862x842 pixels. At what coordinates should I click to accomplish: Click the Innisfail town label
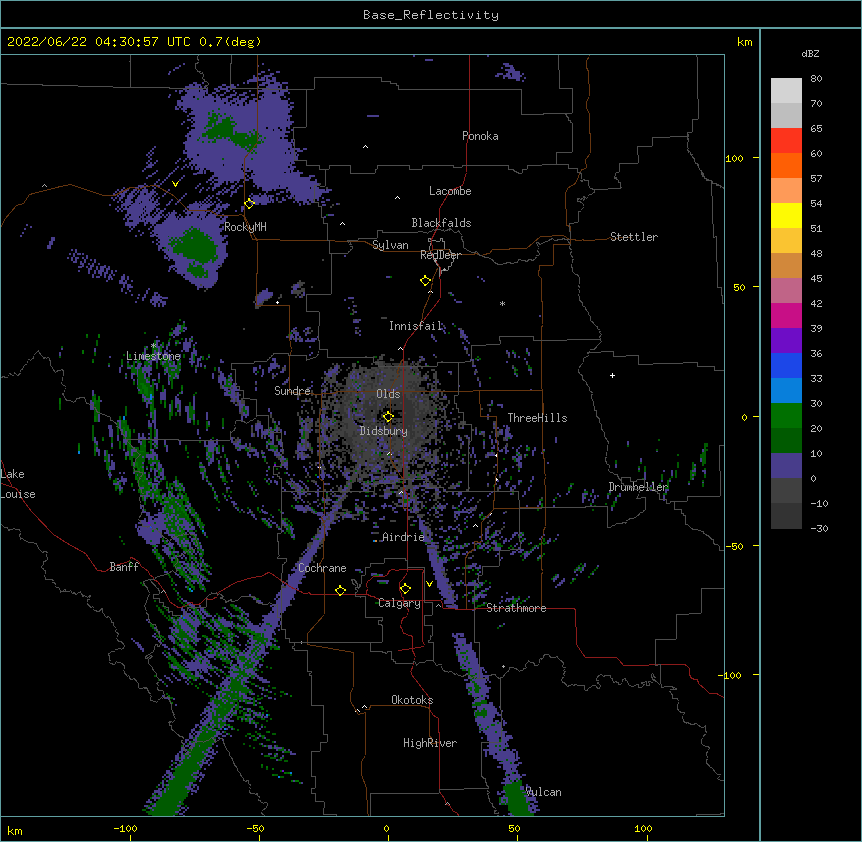(416, 326)
